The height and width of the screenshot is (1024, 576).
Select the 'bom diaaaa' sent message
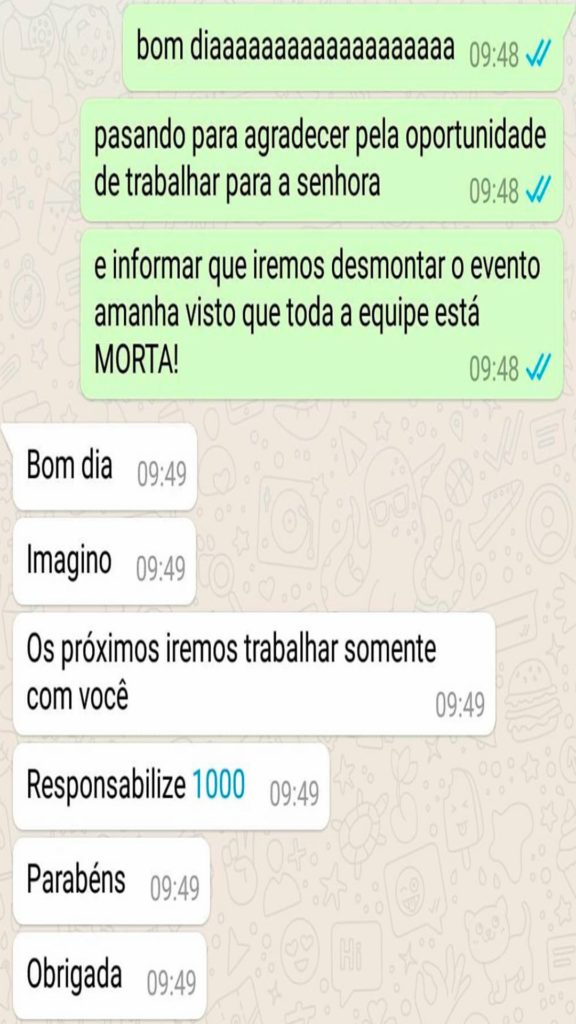click(x=343, y=48)
